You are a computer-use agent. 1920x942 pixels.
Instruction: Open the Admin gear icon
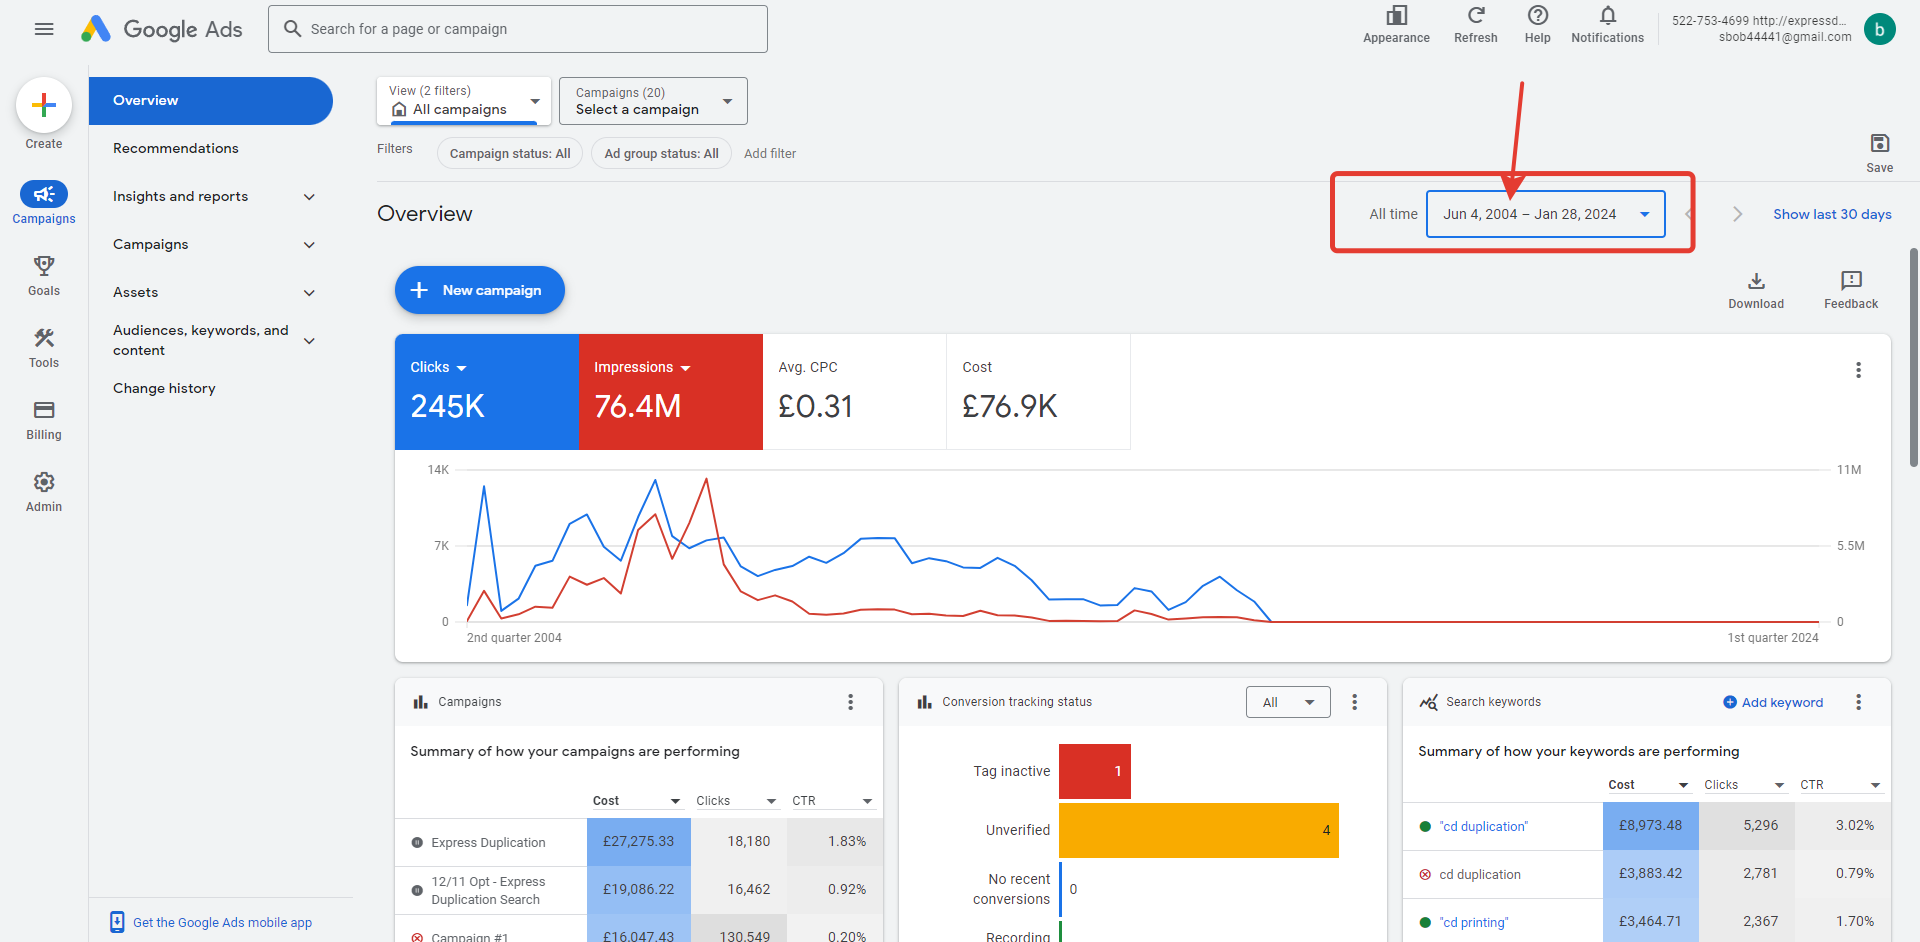click(x=44, y=482)
